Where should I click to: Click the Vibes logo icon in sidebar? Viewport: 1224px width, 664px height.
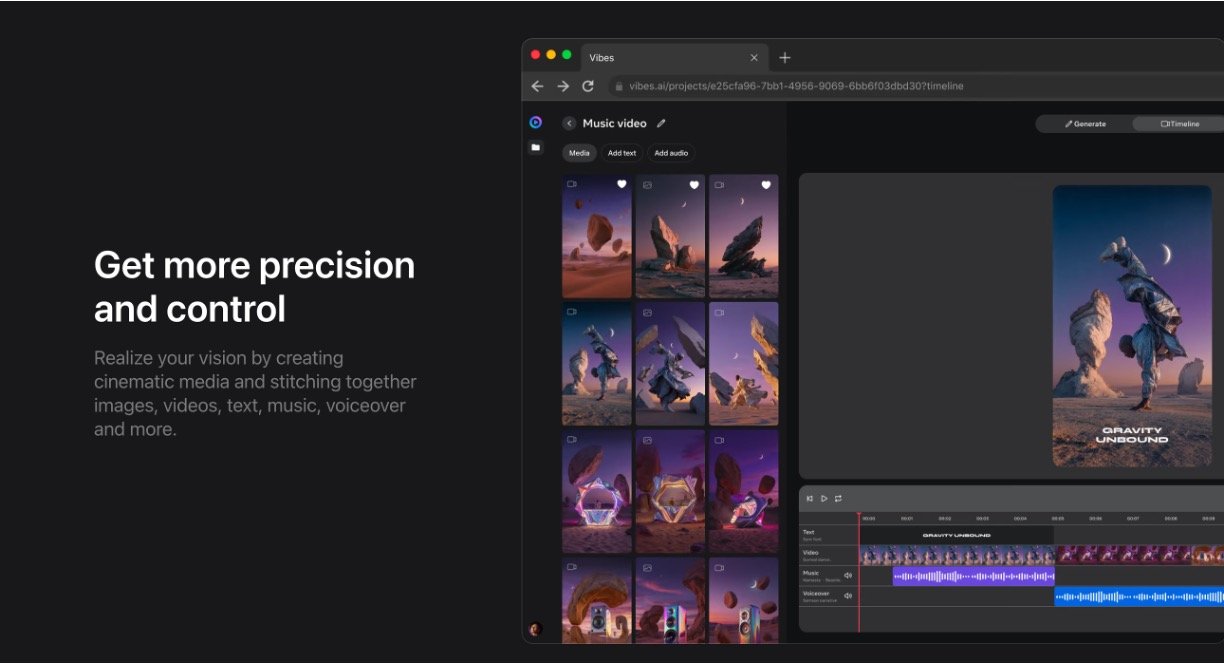click(535, 123)
